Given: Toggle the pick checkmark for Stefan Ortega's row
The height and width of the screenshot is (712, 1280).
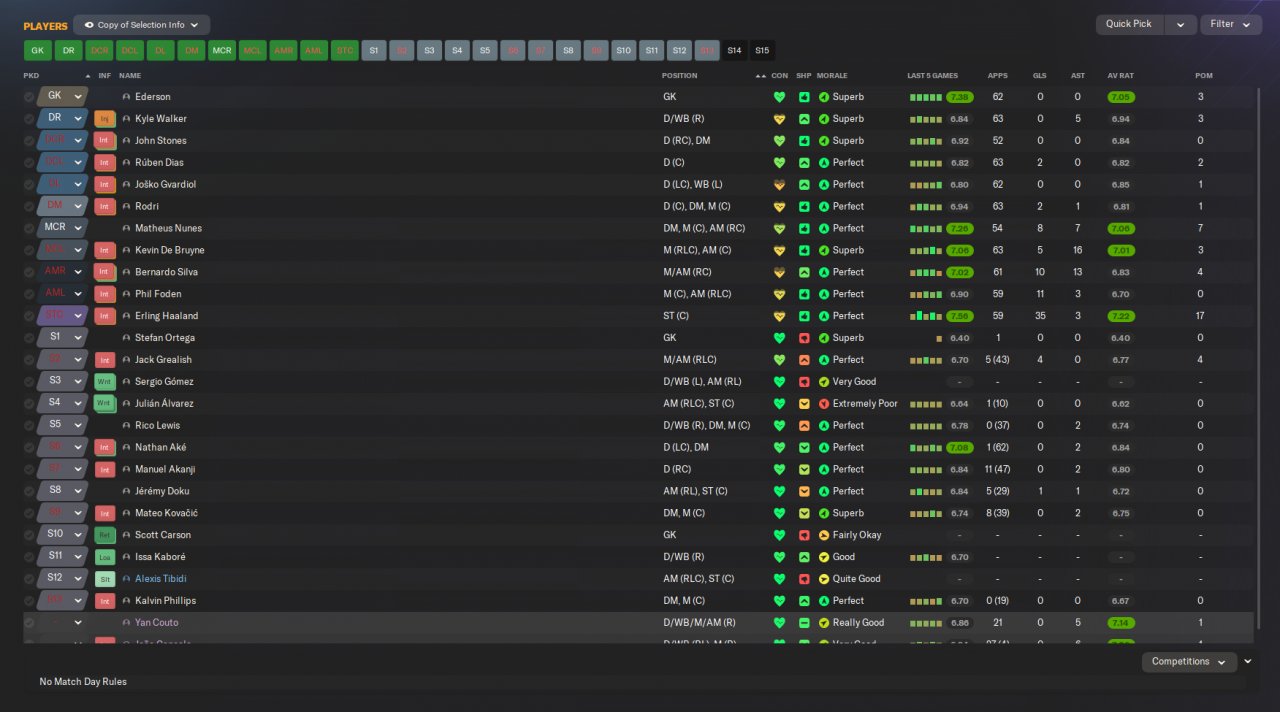Looking at the screenshot, I should 29,338.
